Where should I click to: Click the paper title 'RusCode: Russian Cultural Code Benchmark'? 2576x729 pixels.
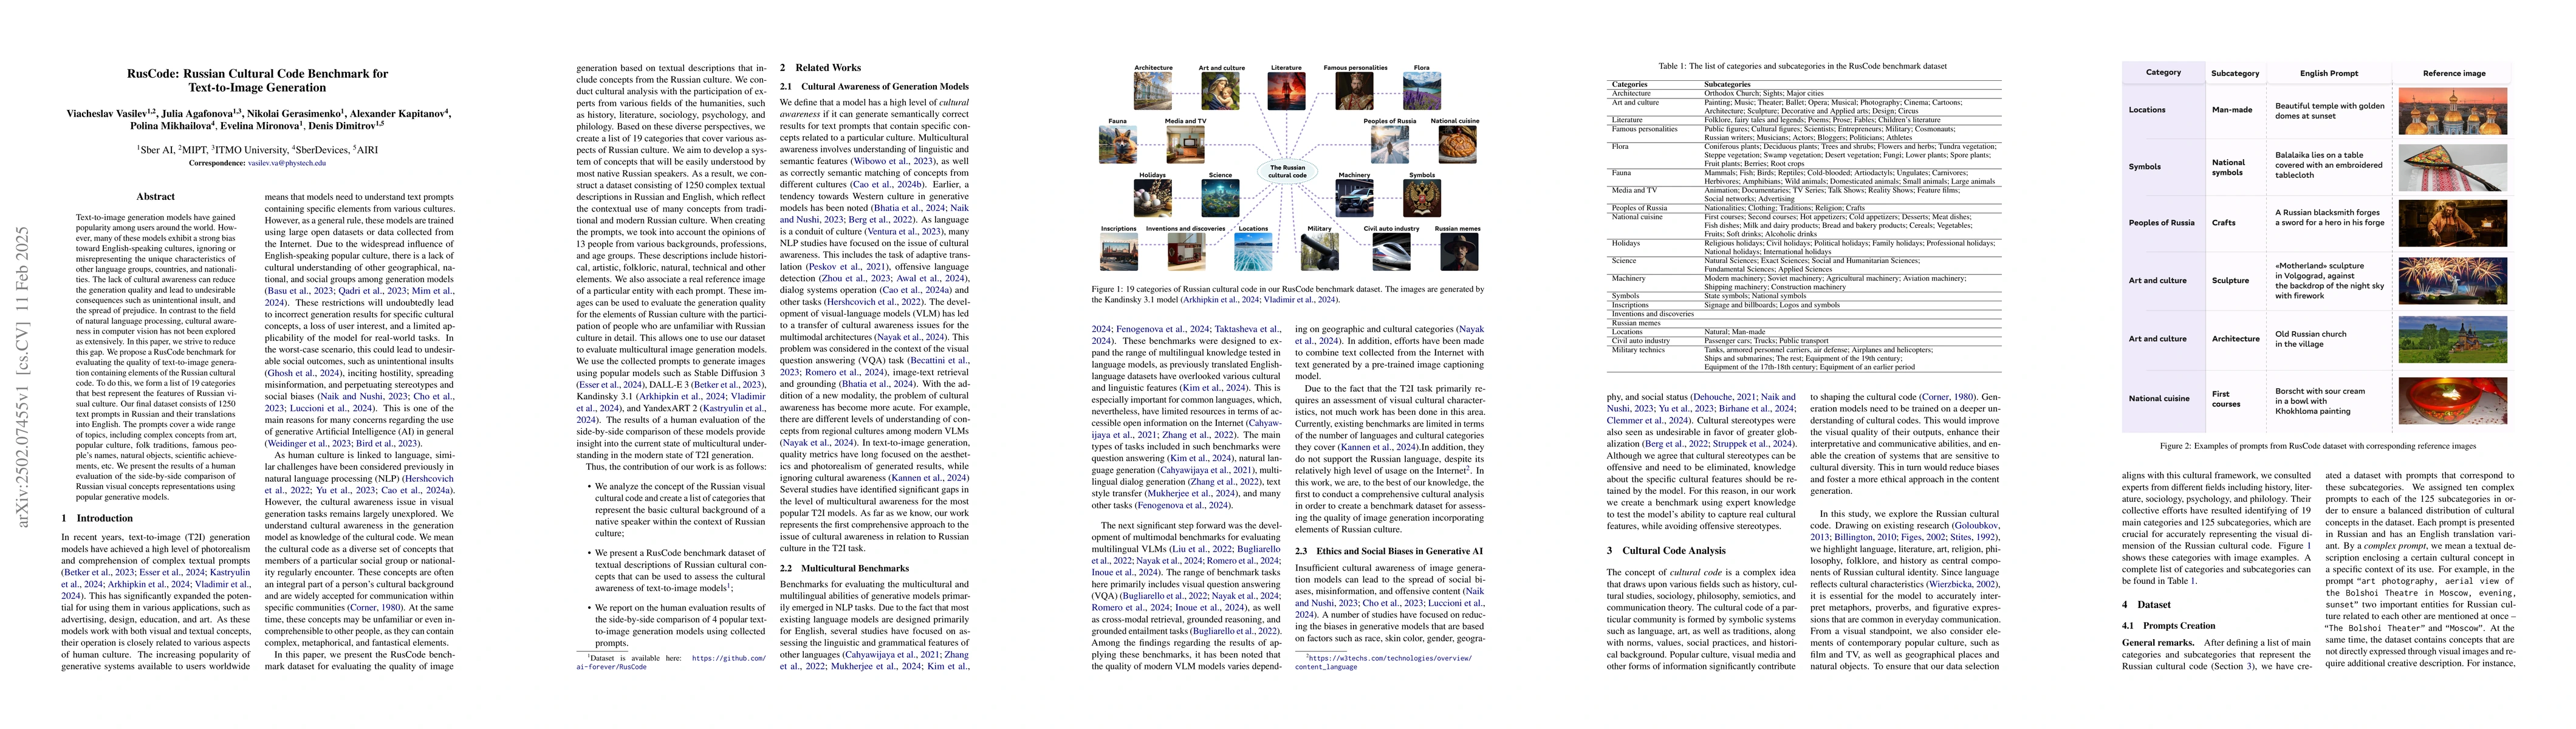(257, 80)
